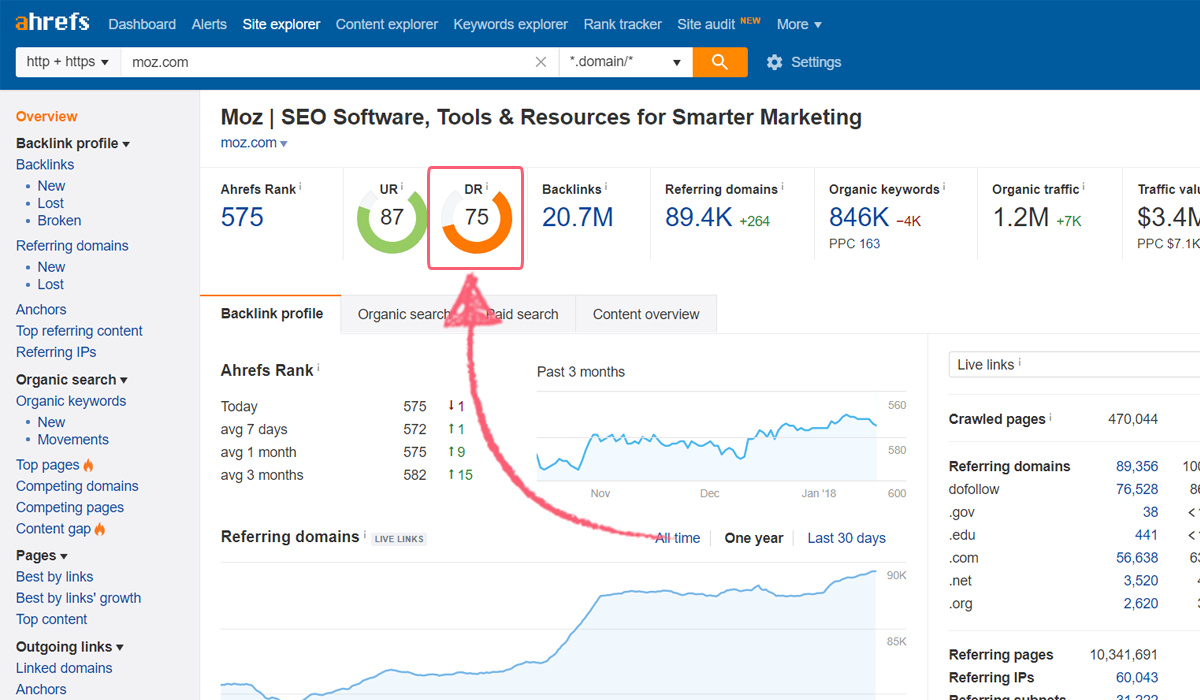Open Linked domains in sidebar
This screenshot has width=1200, height=700.
point(64,668)
